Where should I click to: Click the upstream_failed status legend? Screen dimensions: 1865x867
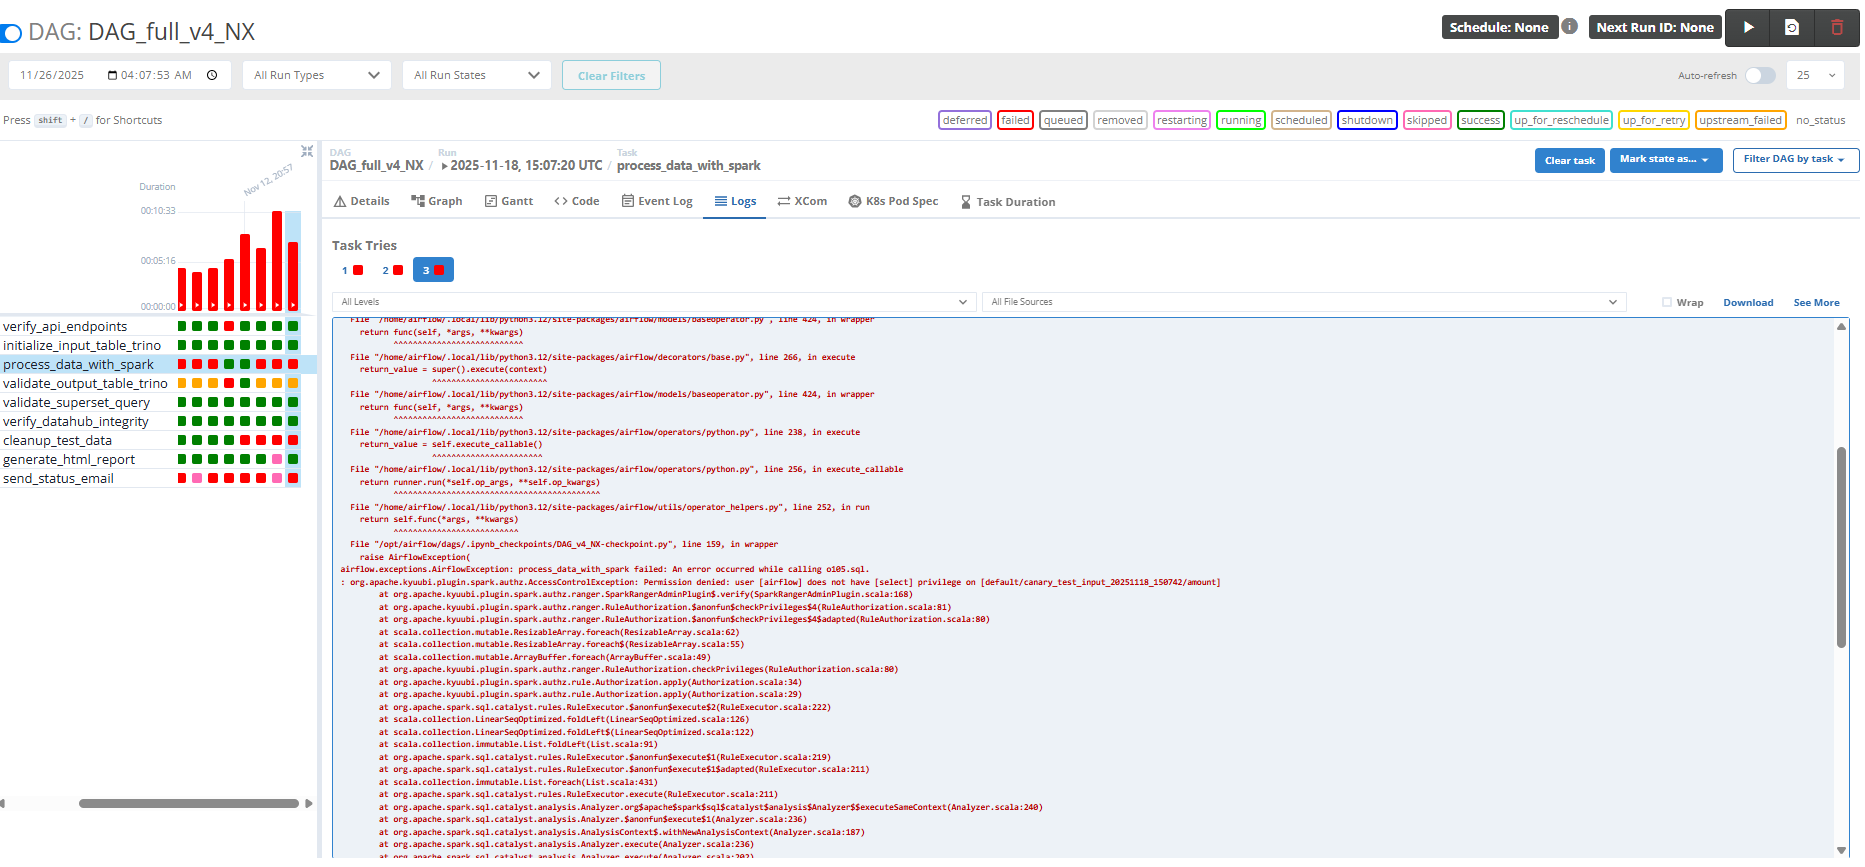(1740, 120)
